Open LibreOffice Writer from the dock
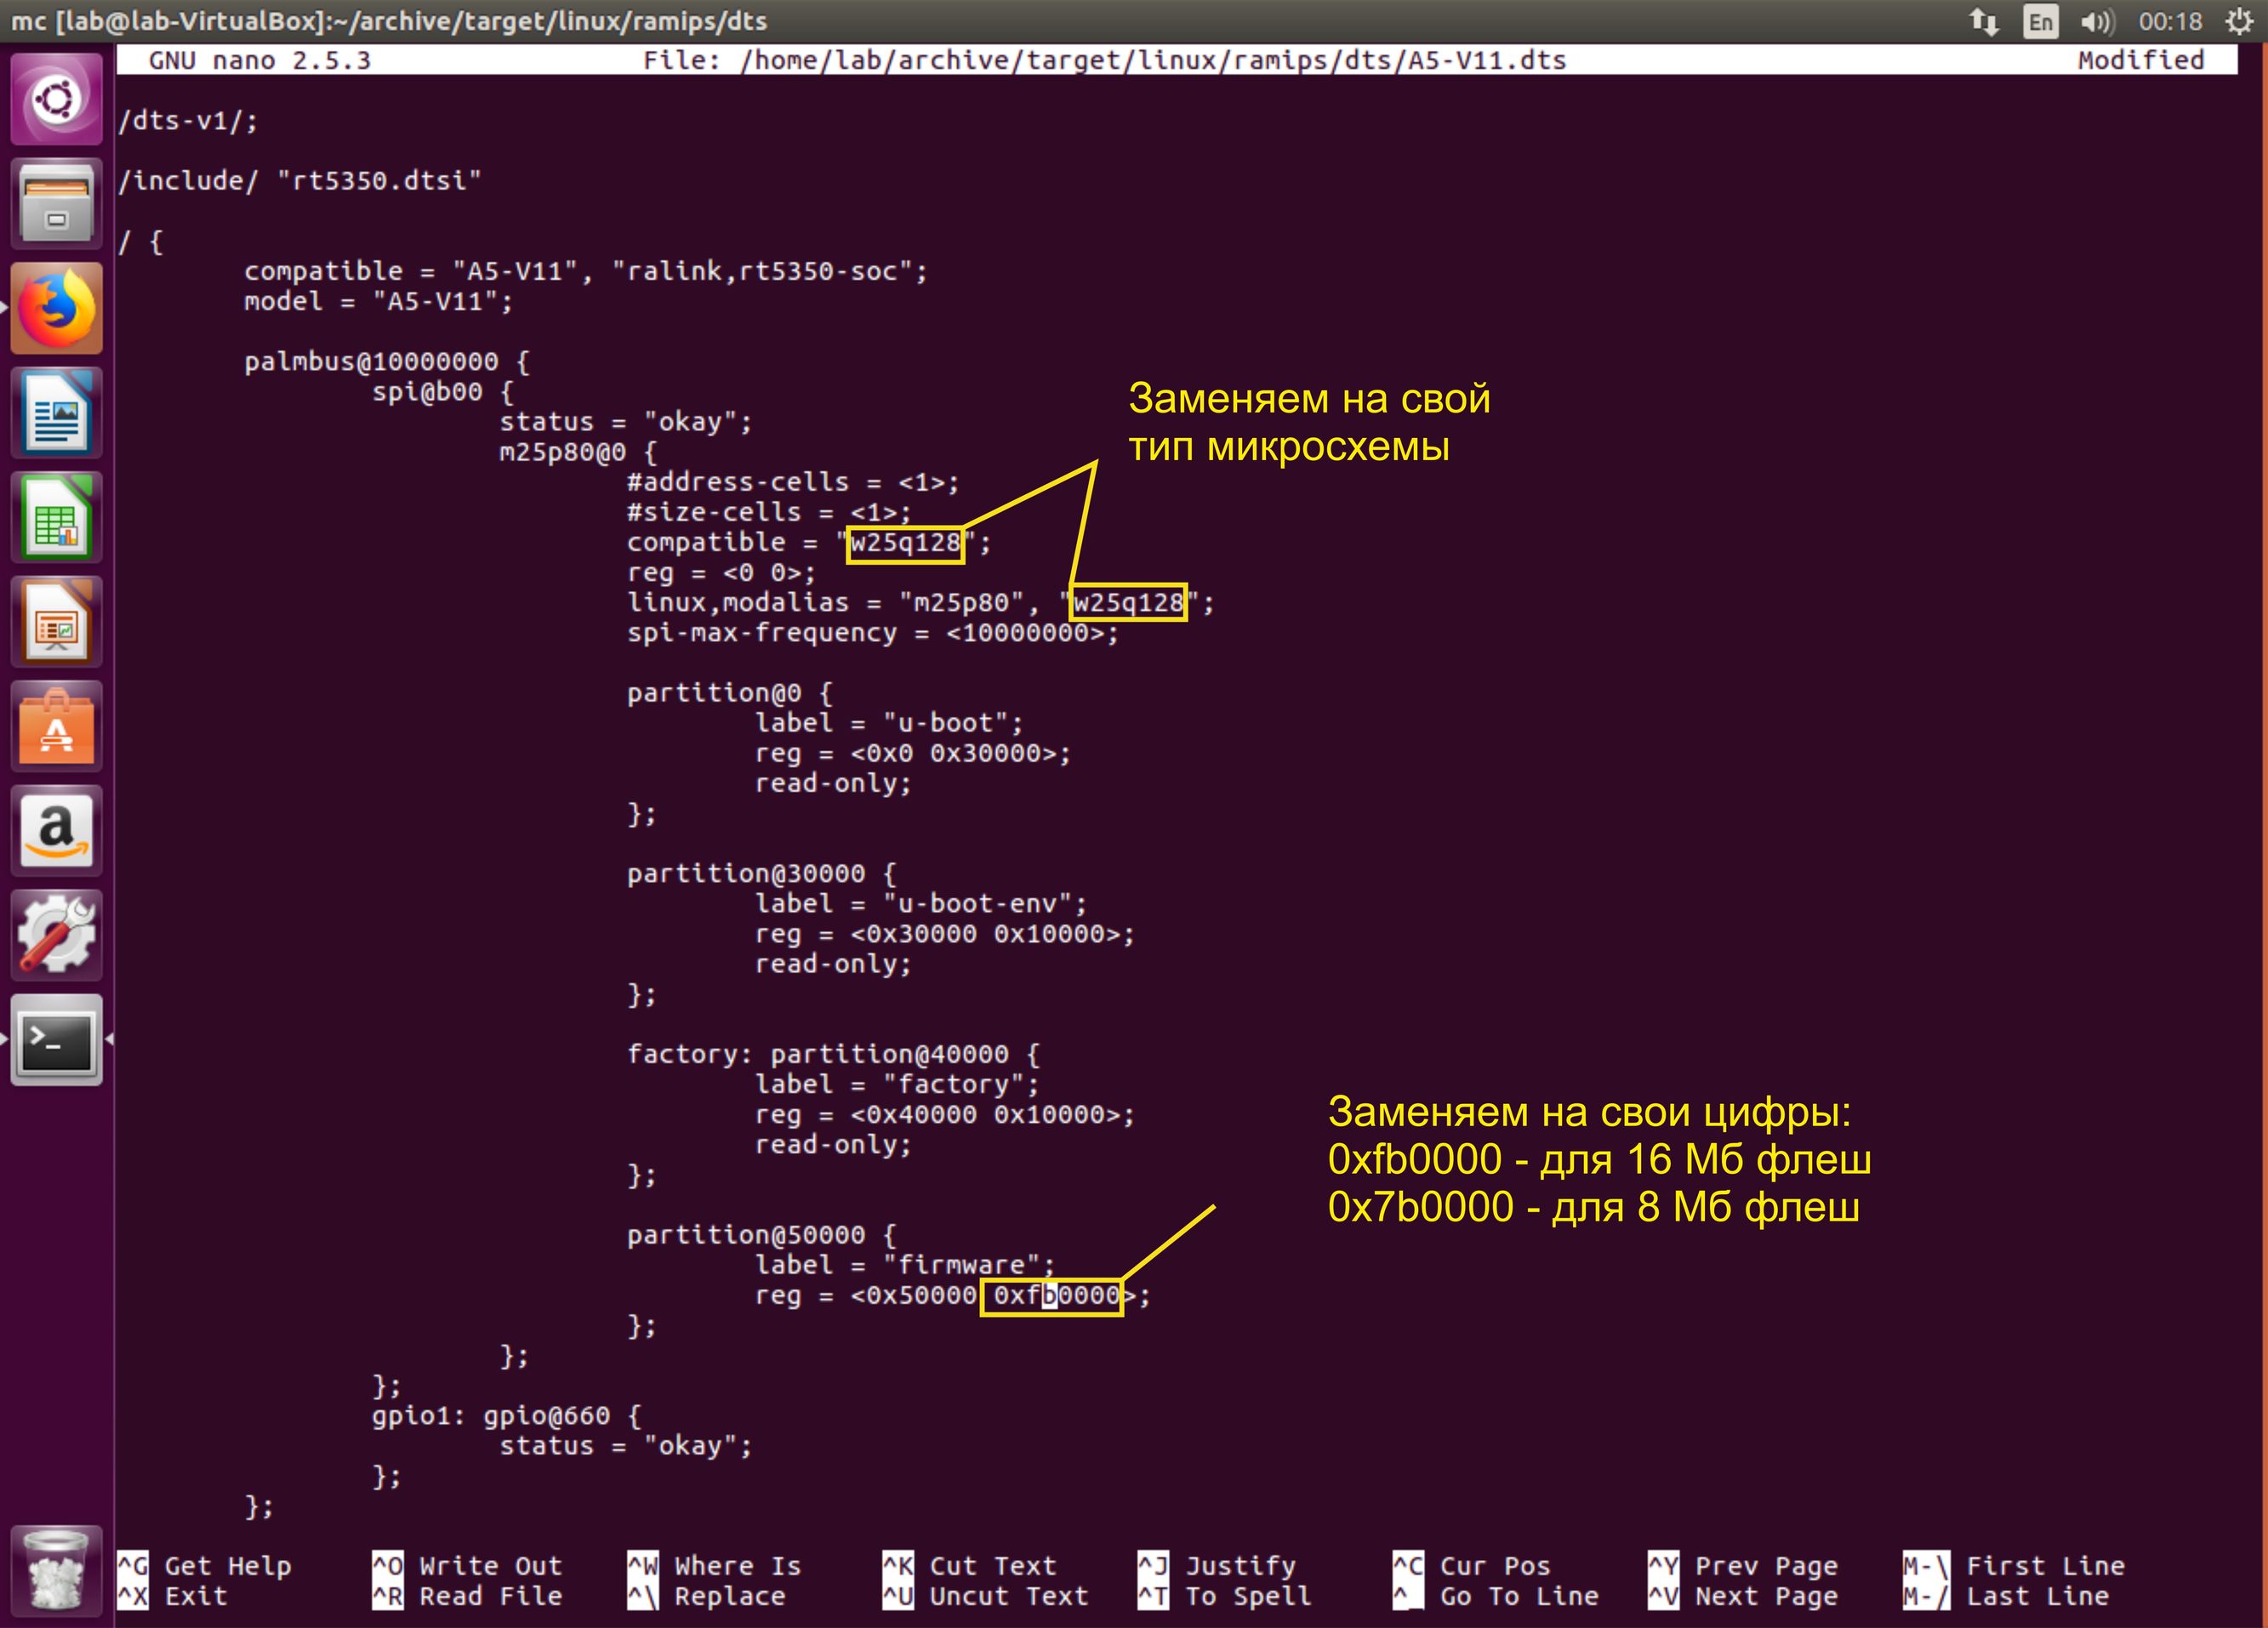2268x1628 pixels. 56,413
